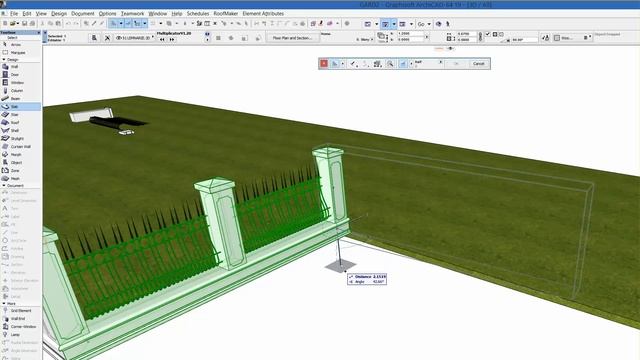
Task: Click the greyed OK button on floating palette
Action: [x=456, y=64]
